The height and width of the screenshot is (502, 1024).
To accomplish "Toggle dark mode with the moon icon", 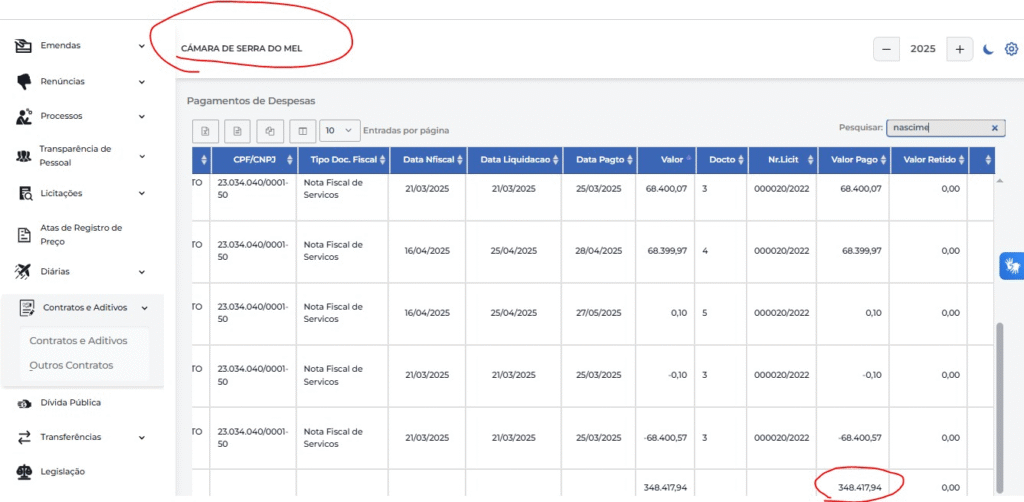I will pyautogui.click(x=989, y=49).
